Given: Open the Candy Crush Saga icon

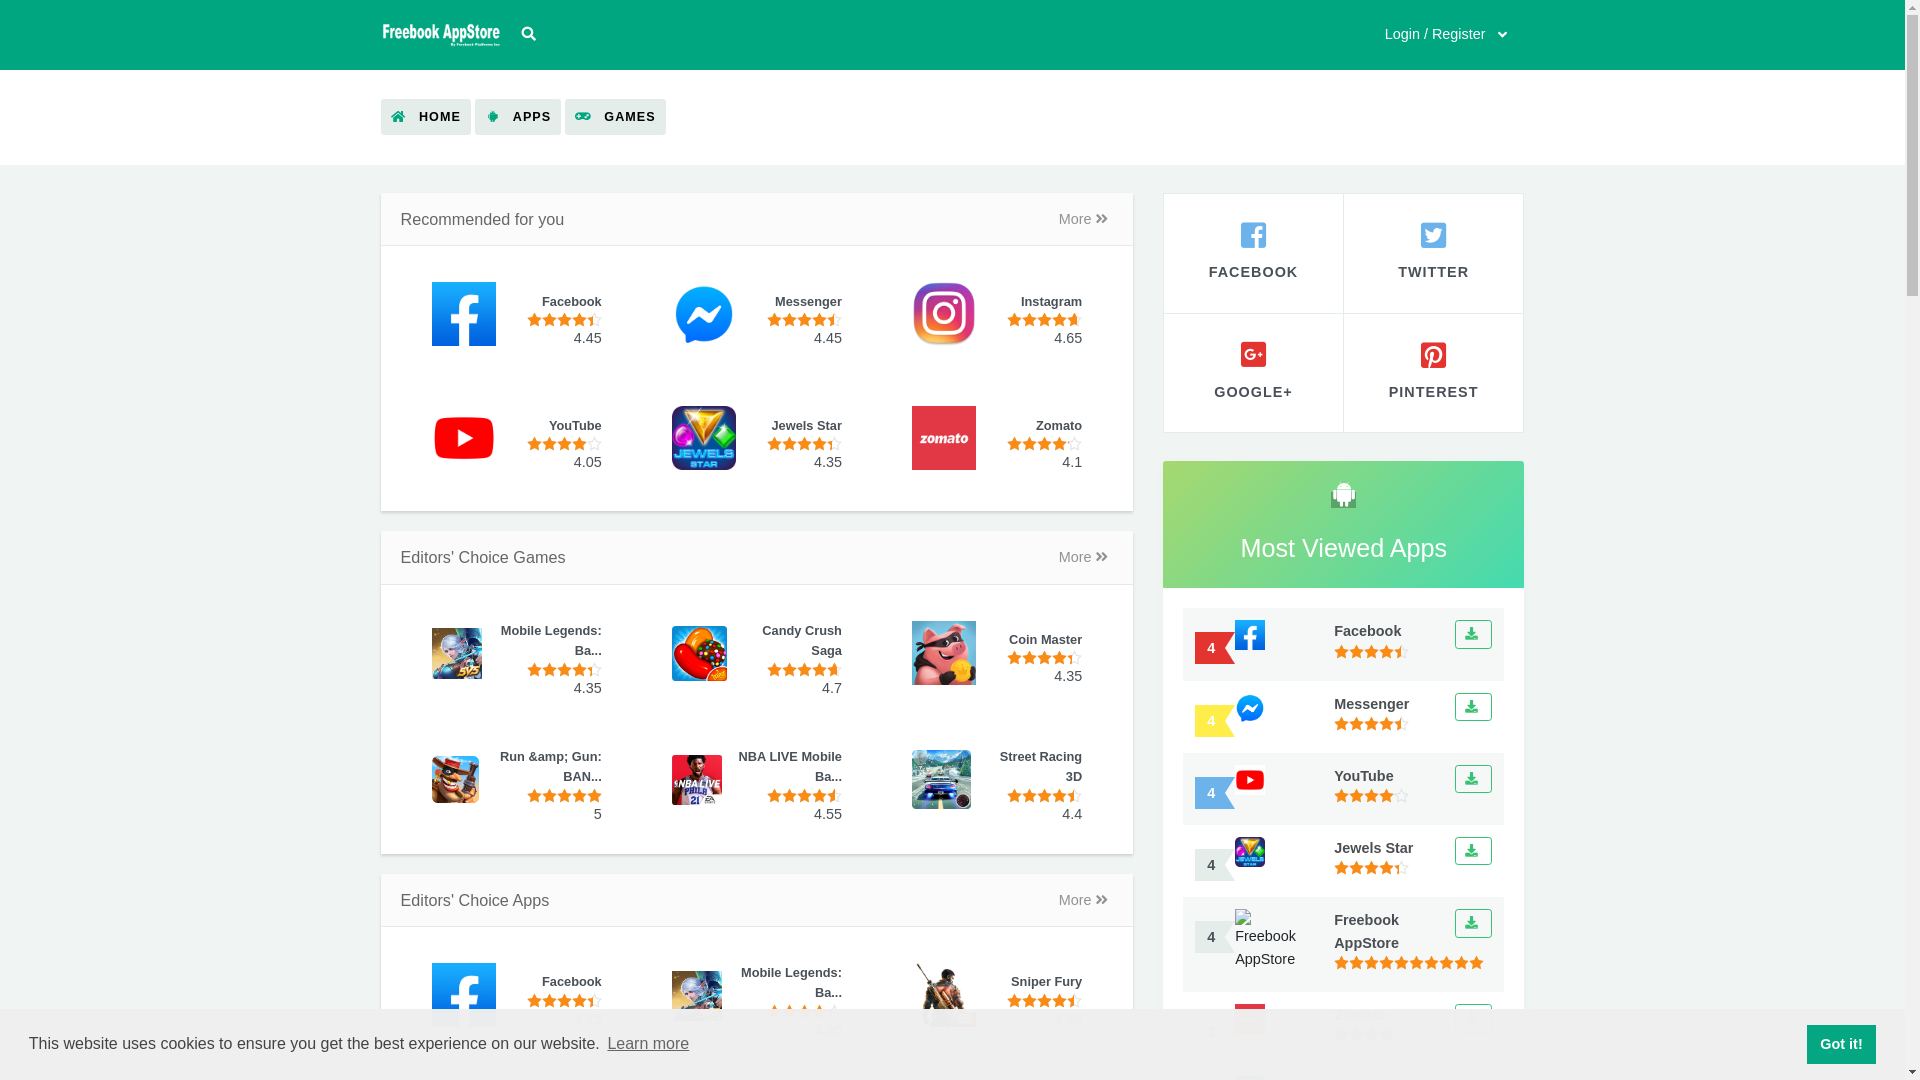Looking at the screenshot, I should pos(700,653).
